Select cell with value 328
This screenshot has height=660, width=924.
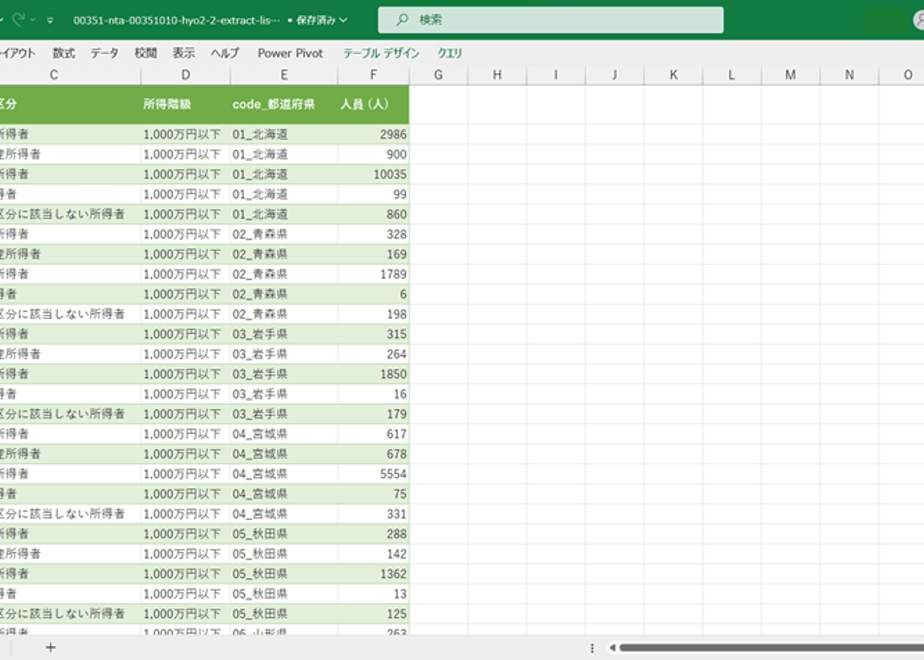[374, 235]
